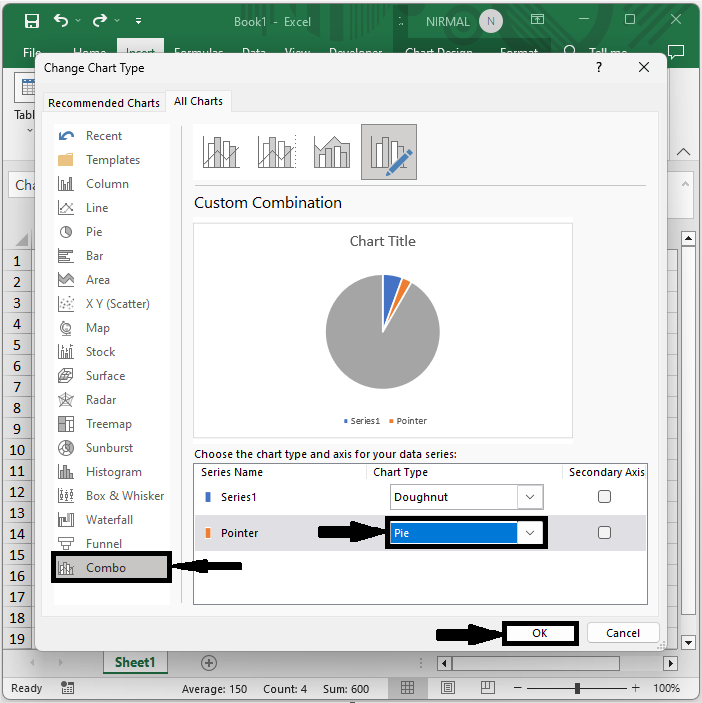Open Customize Quick Access Toolbar menu
This screenshot has height=703, width=702.
(x=139, y=21)
